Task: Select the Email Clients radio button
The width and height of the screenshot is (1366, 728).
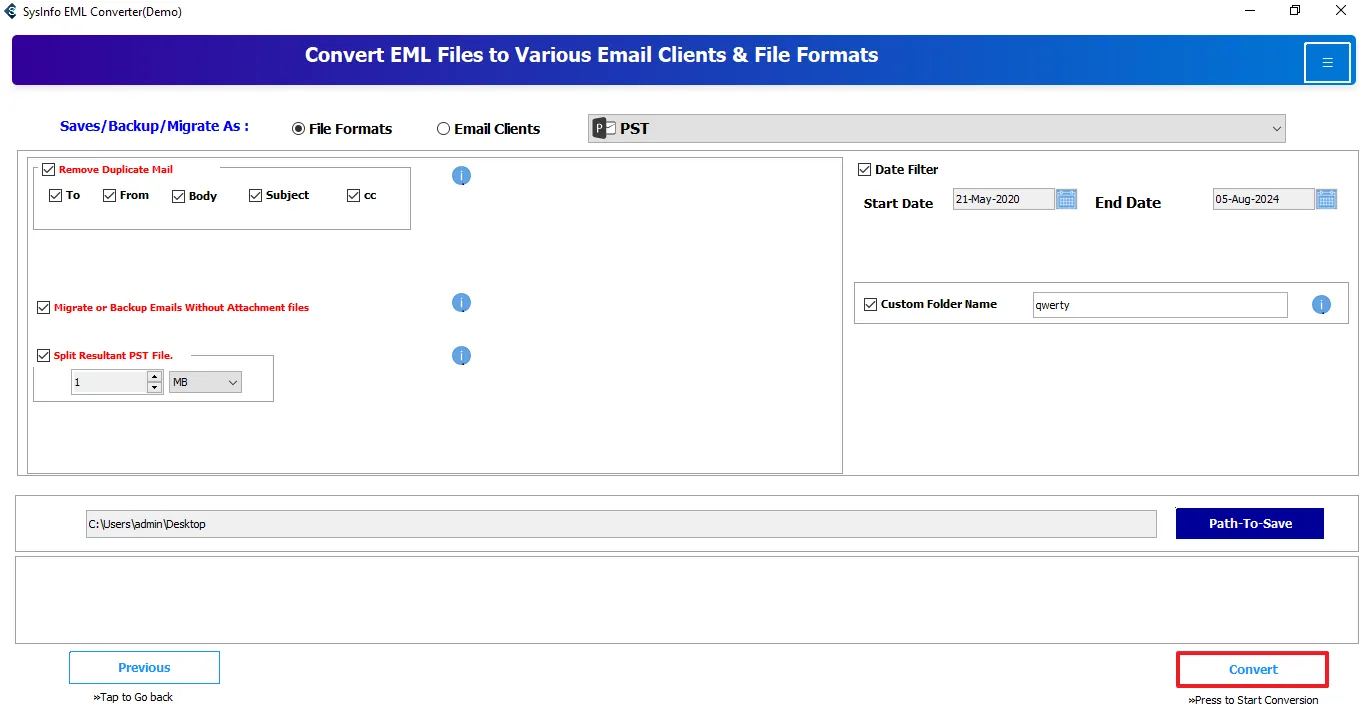Action: pyautogui.click(x=444, y=129)
